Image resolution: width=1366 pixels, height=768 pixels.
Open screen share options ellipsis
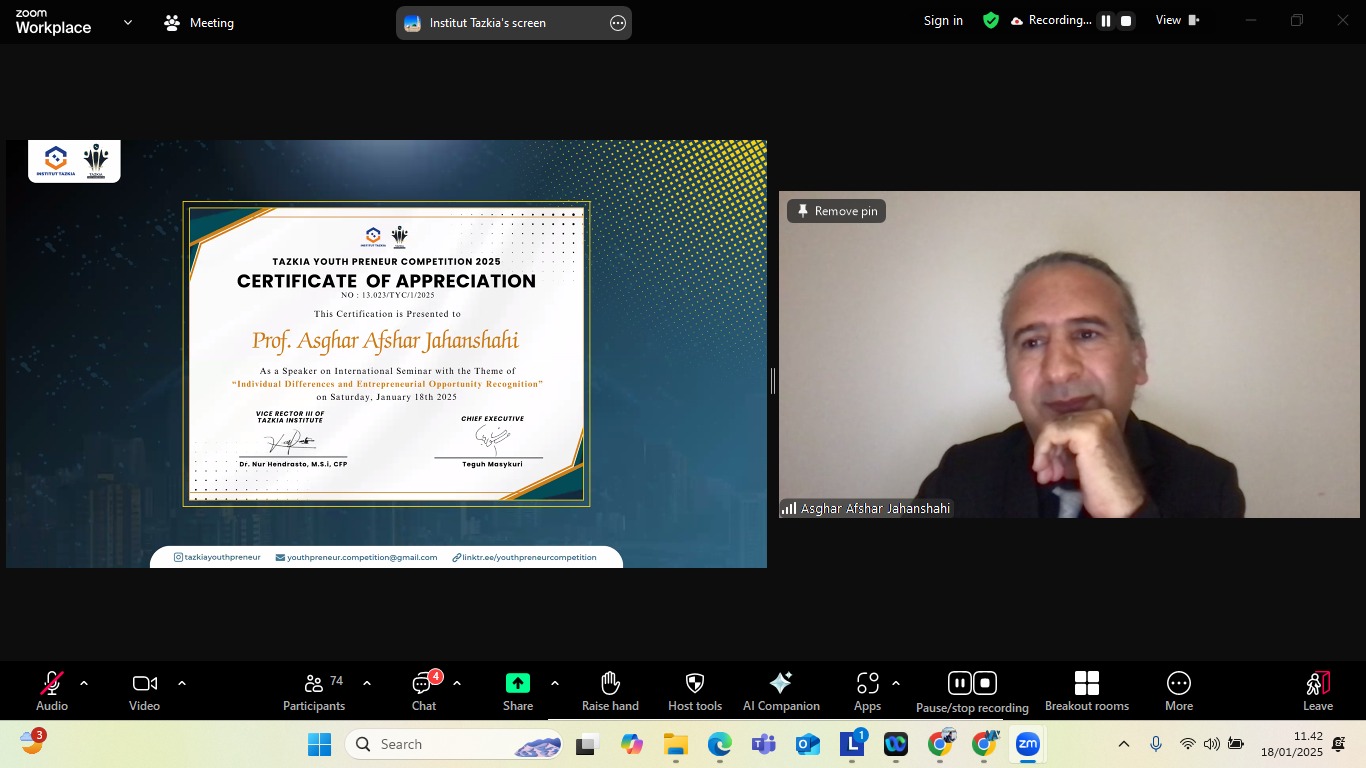tap(618, 23)
